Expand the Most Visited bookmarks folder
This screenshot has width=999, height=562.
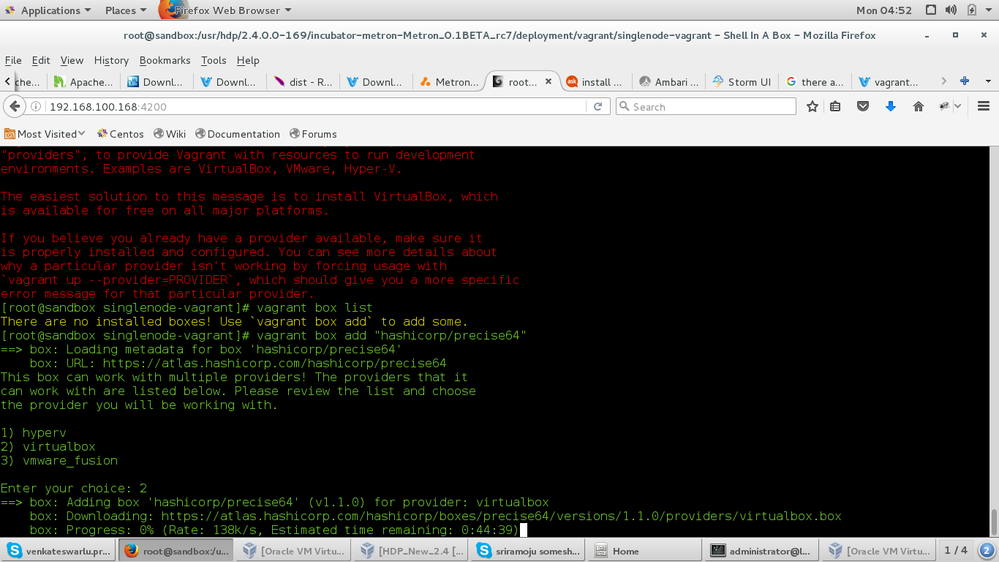(x=45, y=134)
